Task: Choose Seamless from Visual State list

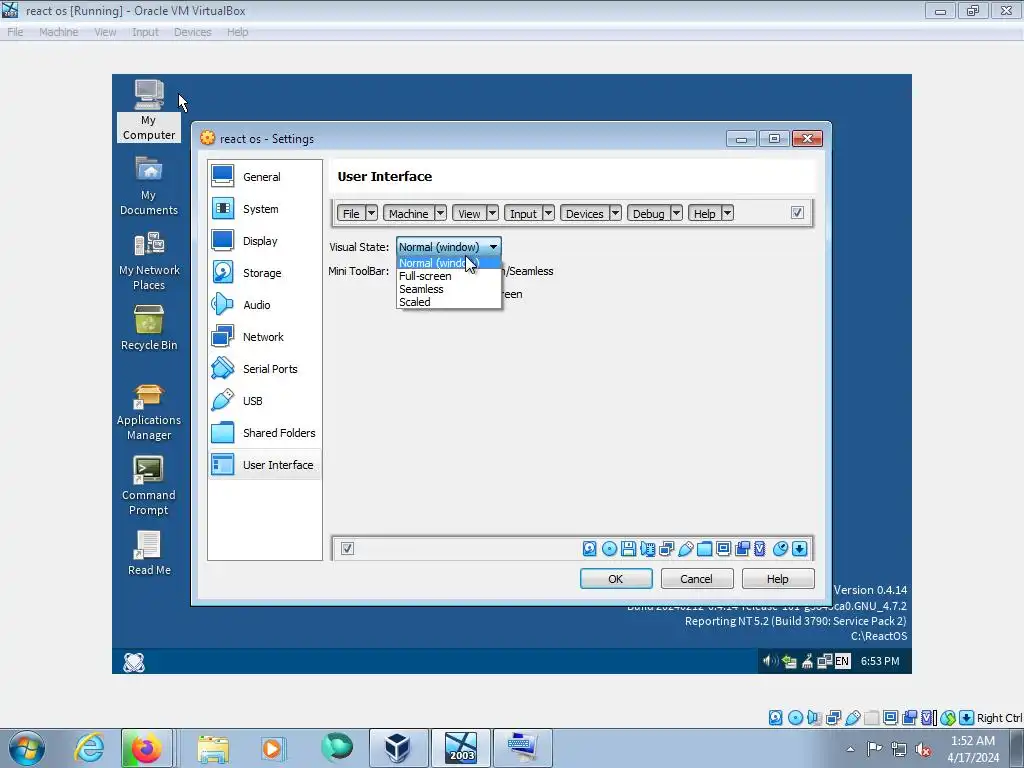Action: (x=449, y=289)
